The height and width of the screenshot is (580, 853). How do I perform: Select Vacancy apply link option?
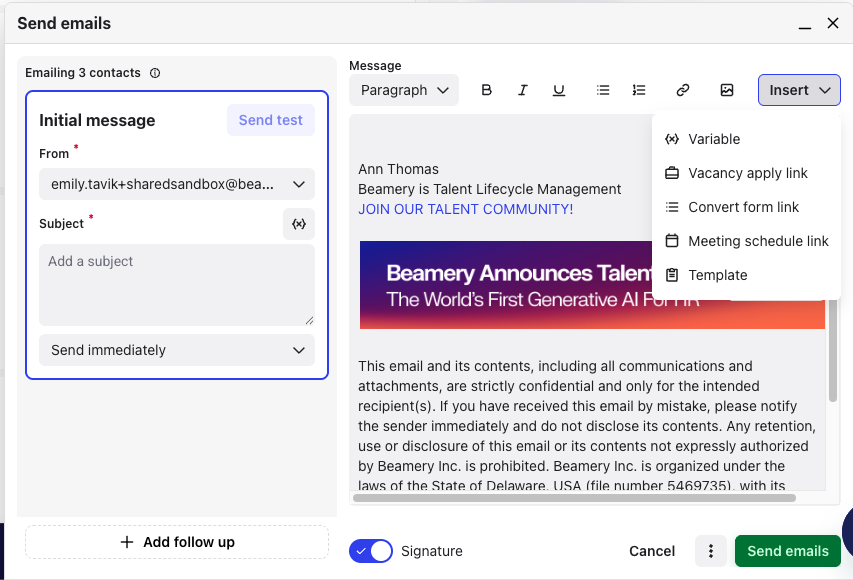(x=746, y=173)
